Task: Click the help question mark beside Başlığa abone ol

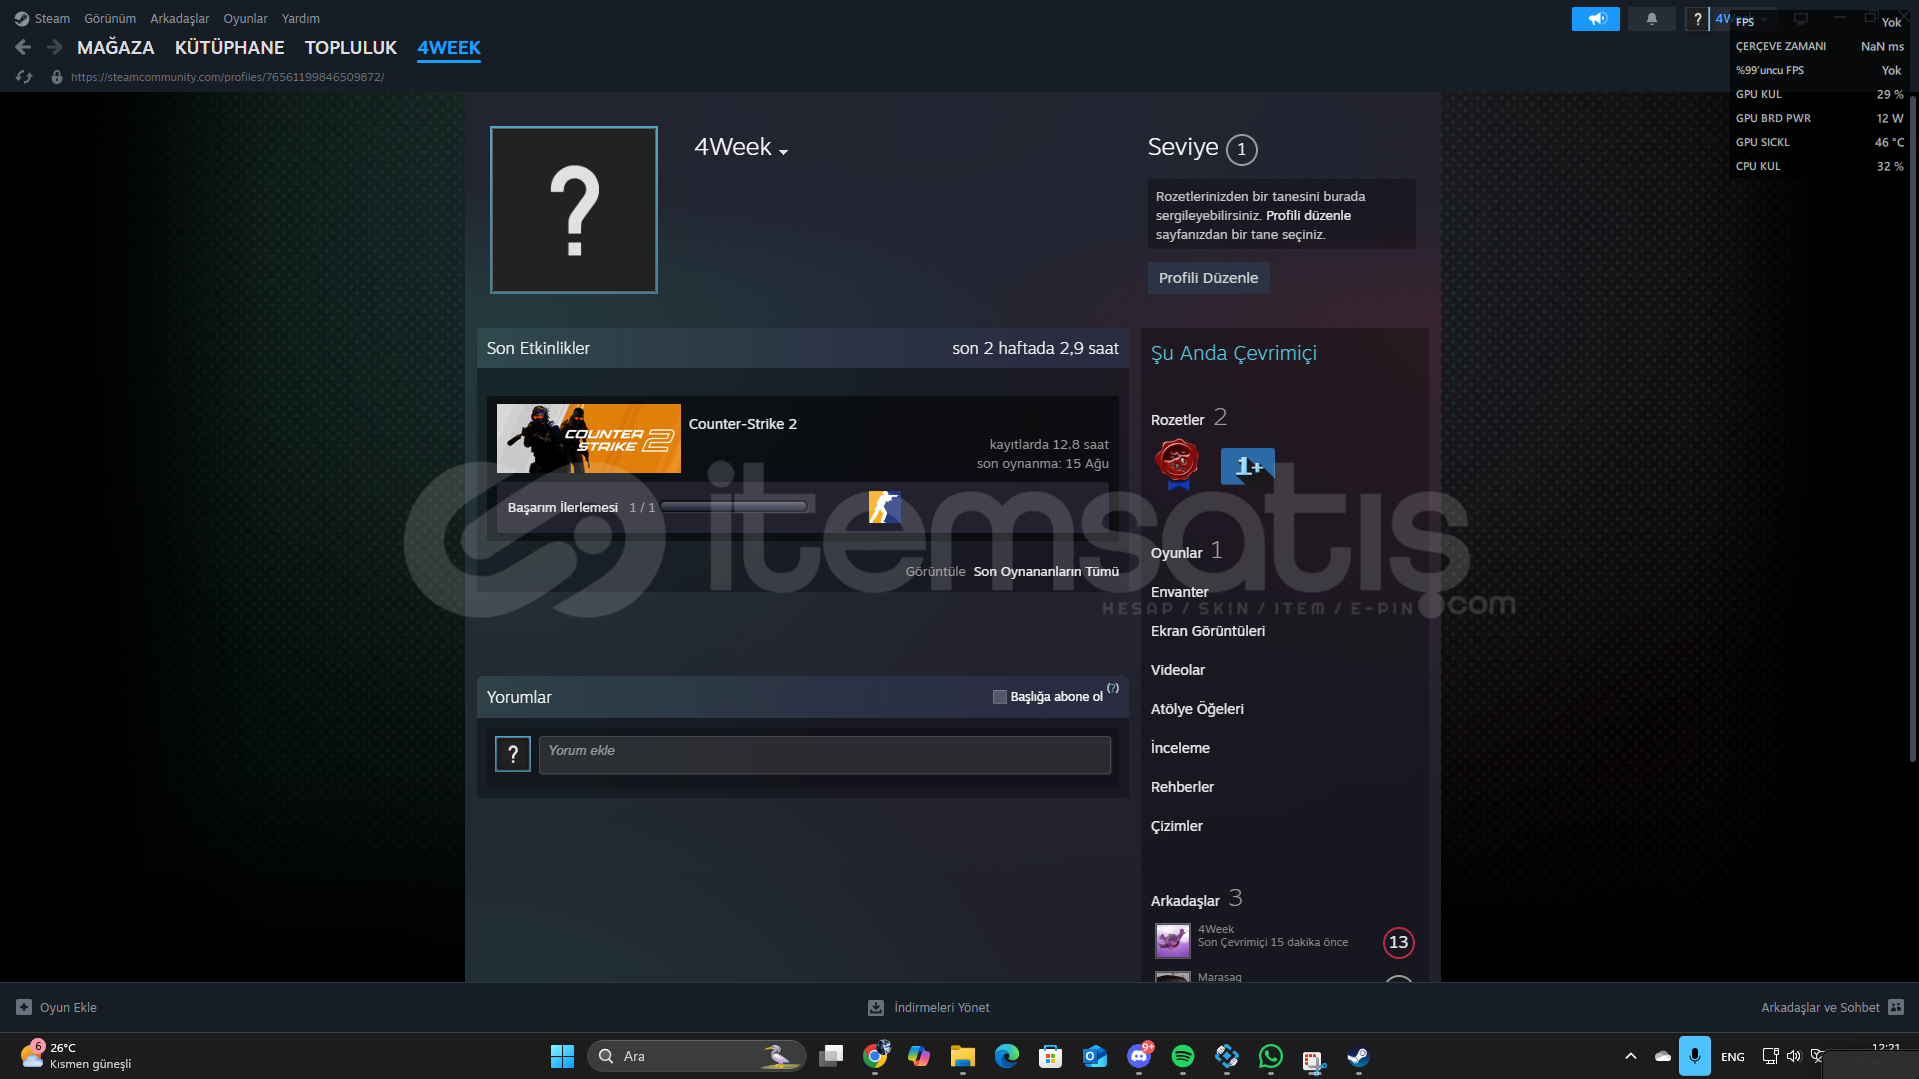Action: point(1113,688)
